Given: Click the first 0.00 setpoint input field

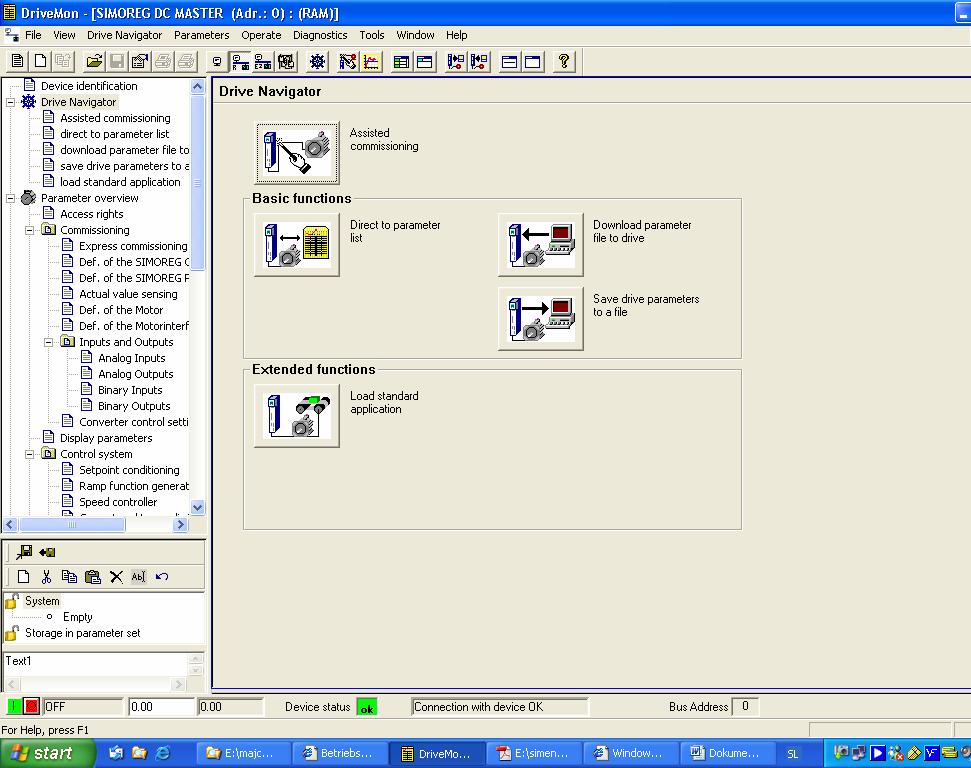Looking at the screenshot, I should [161, 707].
